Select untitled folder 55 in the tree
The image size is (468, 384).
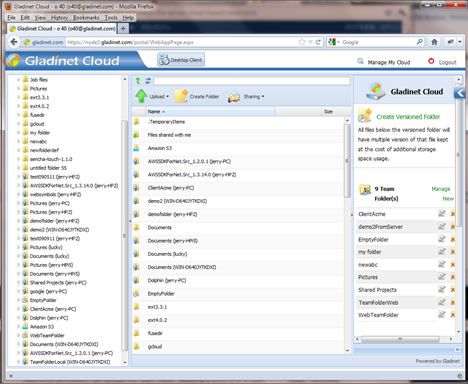[48, 168]
